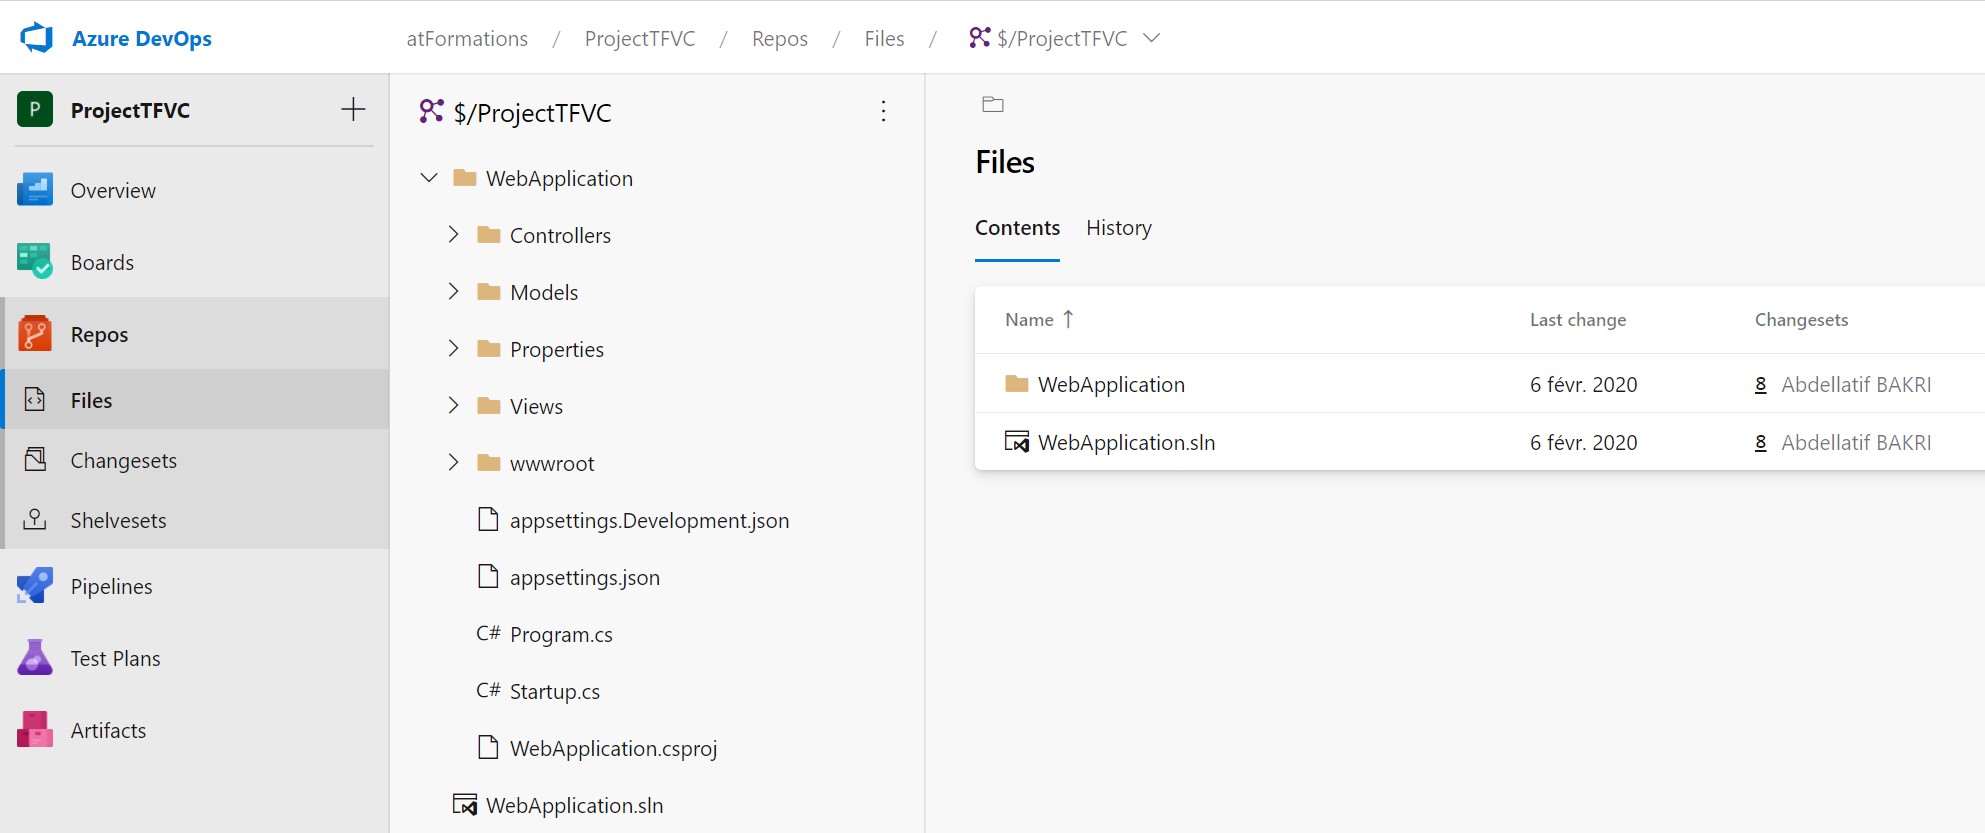Click the Azure DevOps logo icon

coord(36,38)
